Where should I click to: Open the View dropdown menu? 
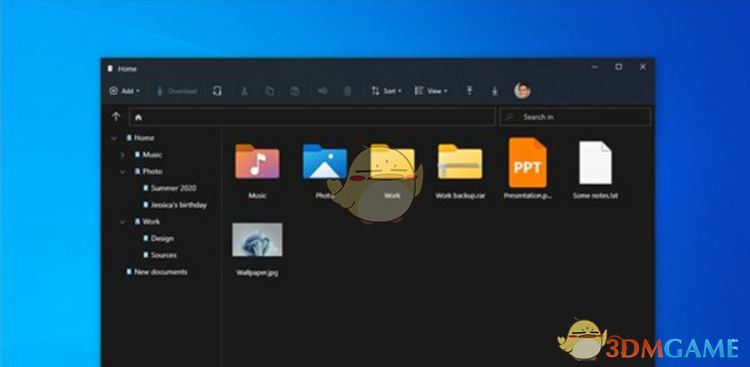(x=431, y=91)
